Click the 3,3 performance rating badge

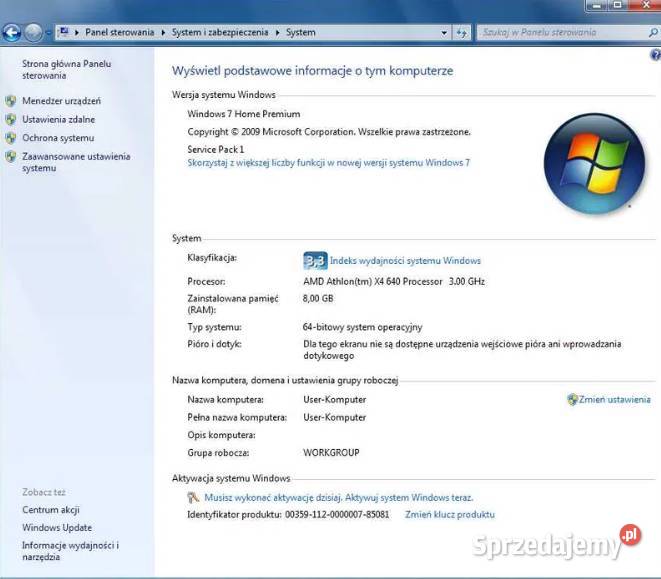(315, 261)
